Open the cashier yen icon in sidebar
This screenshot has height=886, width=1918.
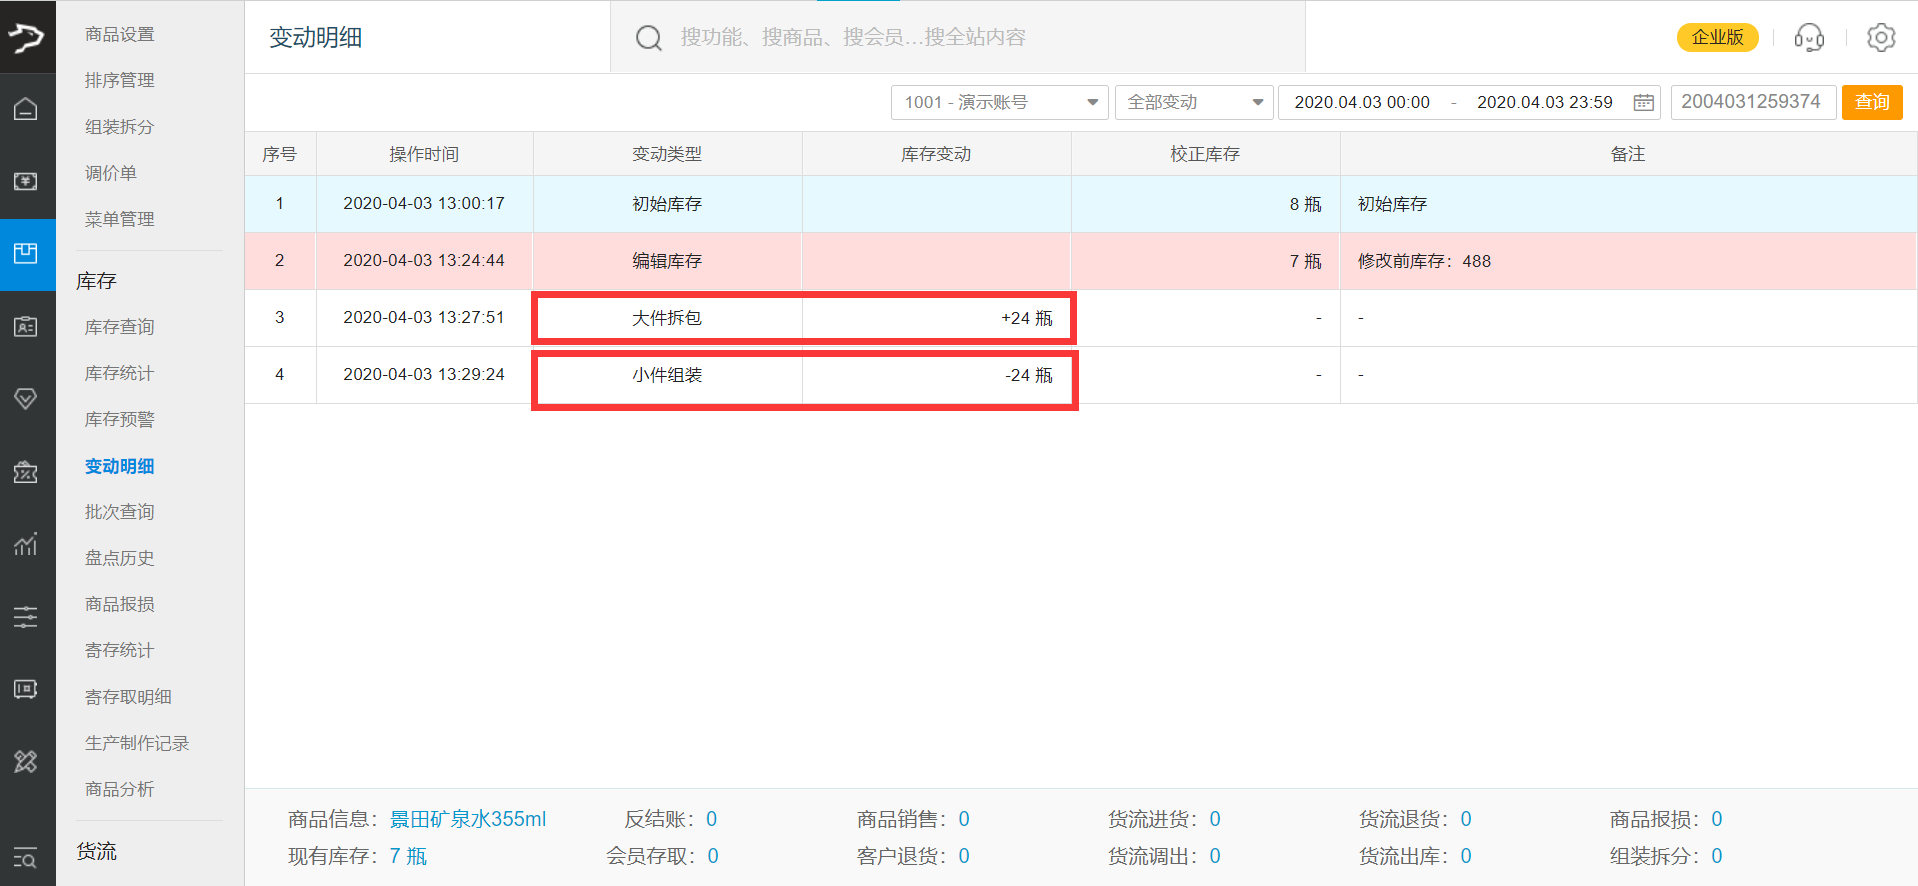click(x=26, y=181)
